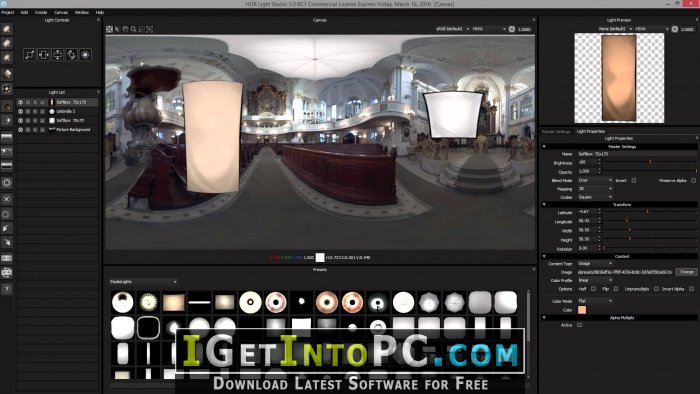Open the Create menu

point(41,12)
